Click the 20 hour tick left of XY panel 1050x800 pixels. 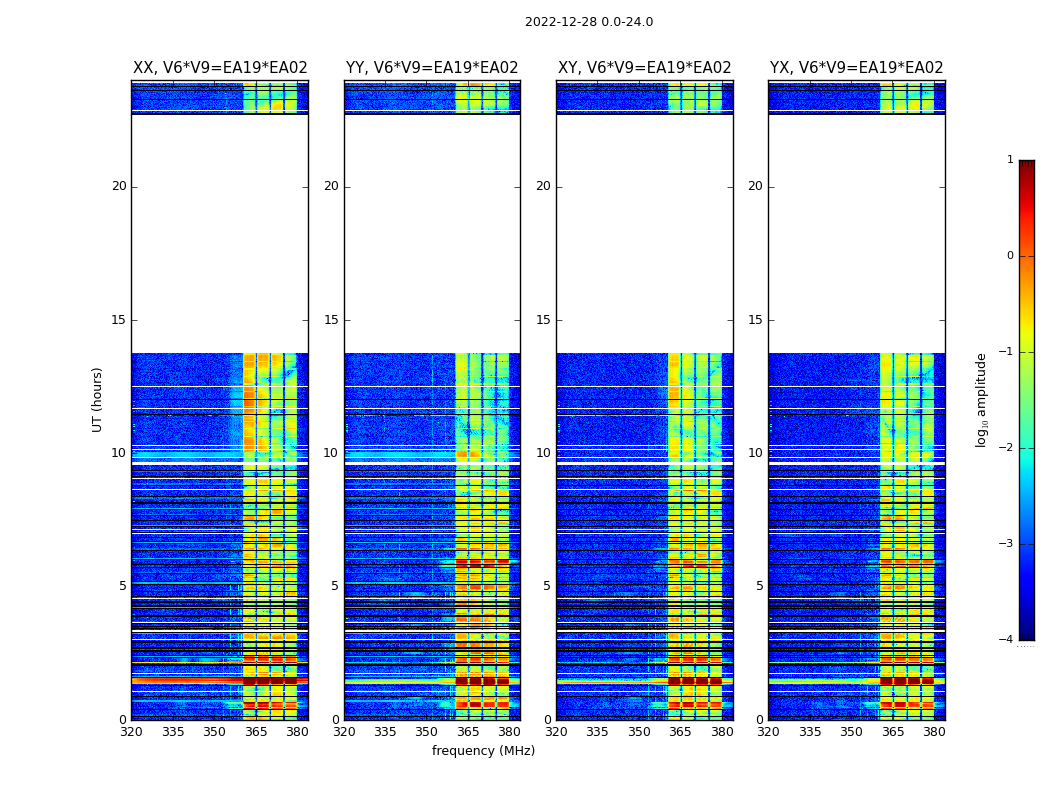pyautogui.click(x=543, y=186)
